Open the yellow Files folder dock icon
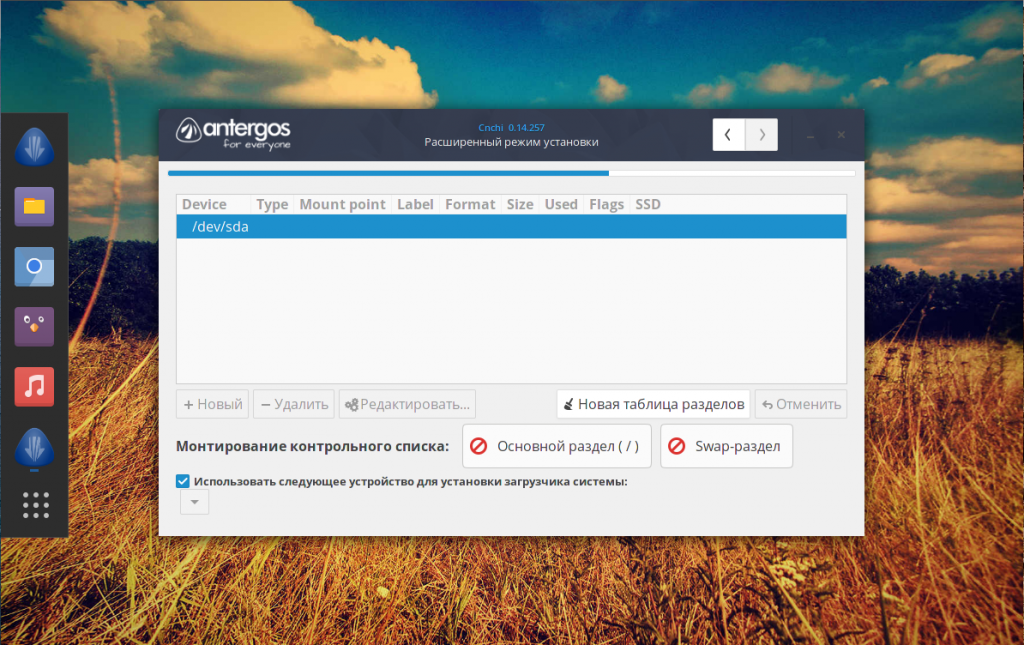 coord(34,206)
